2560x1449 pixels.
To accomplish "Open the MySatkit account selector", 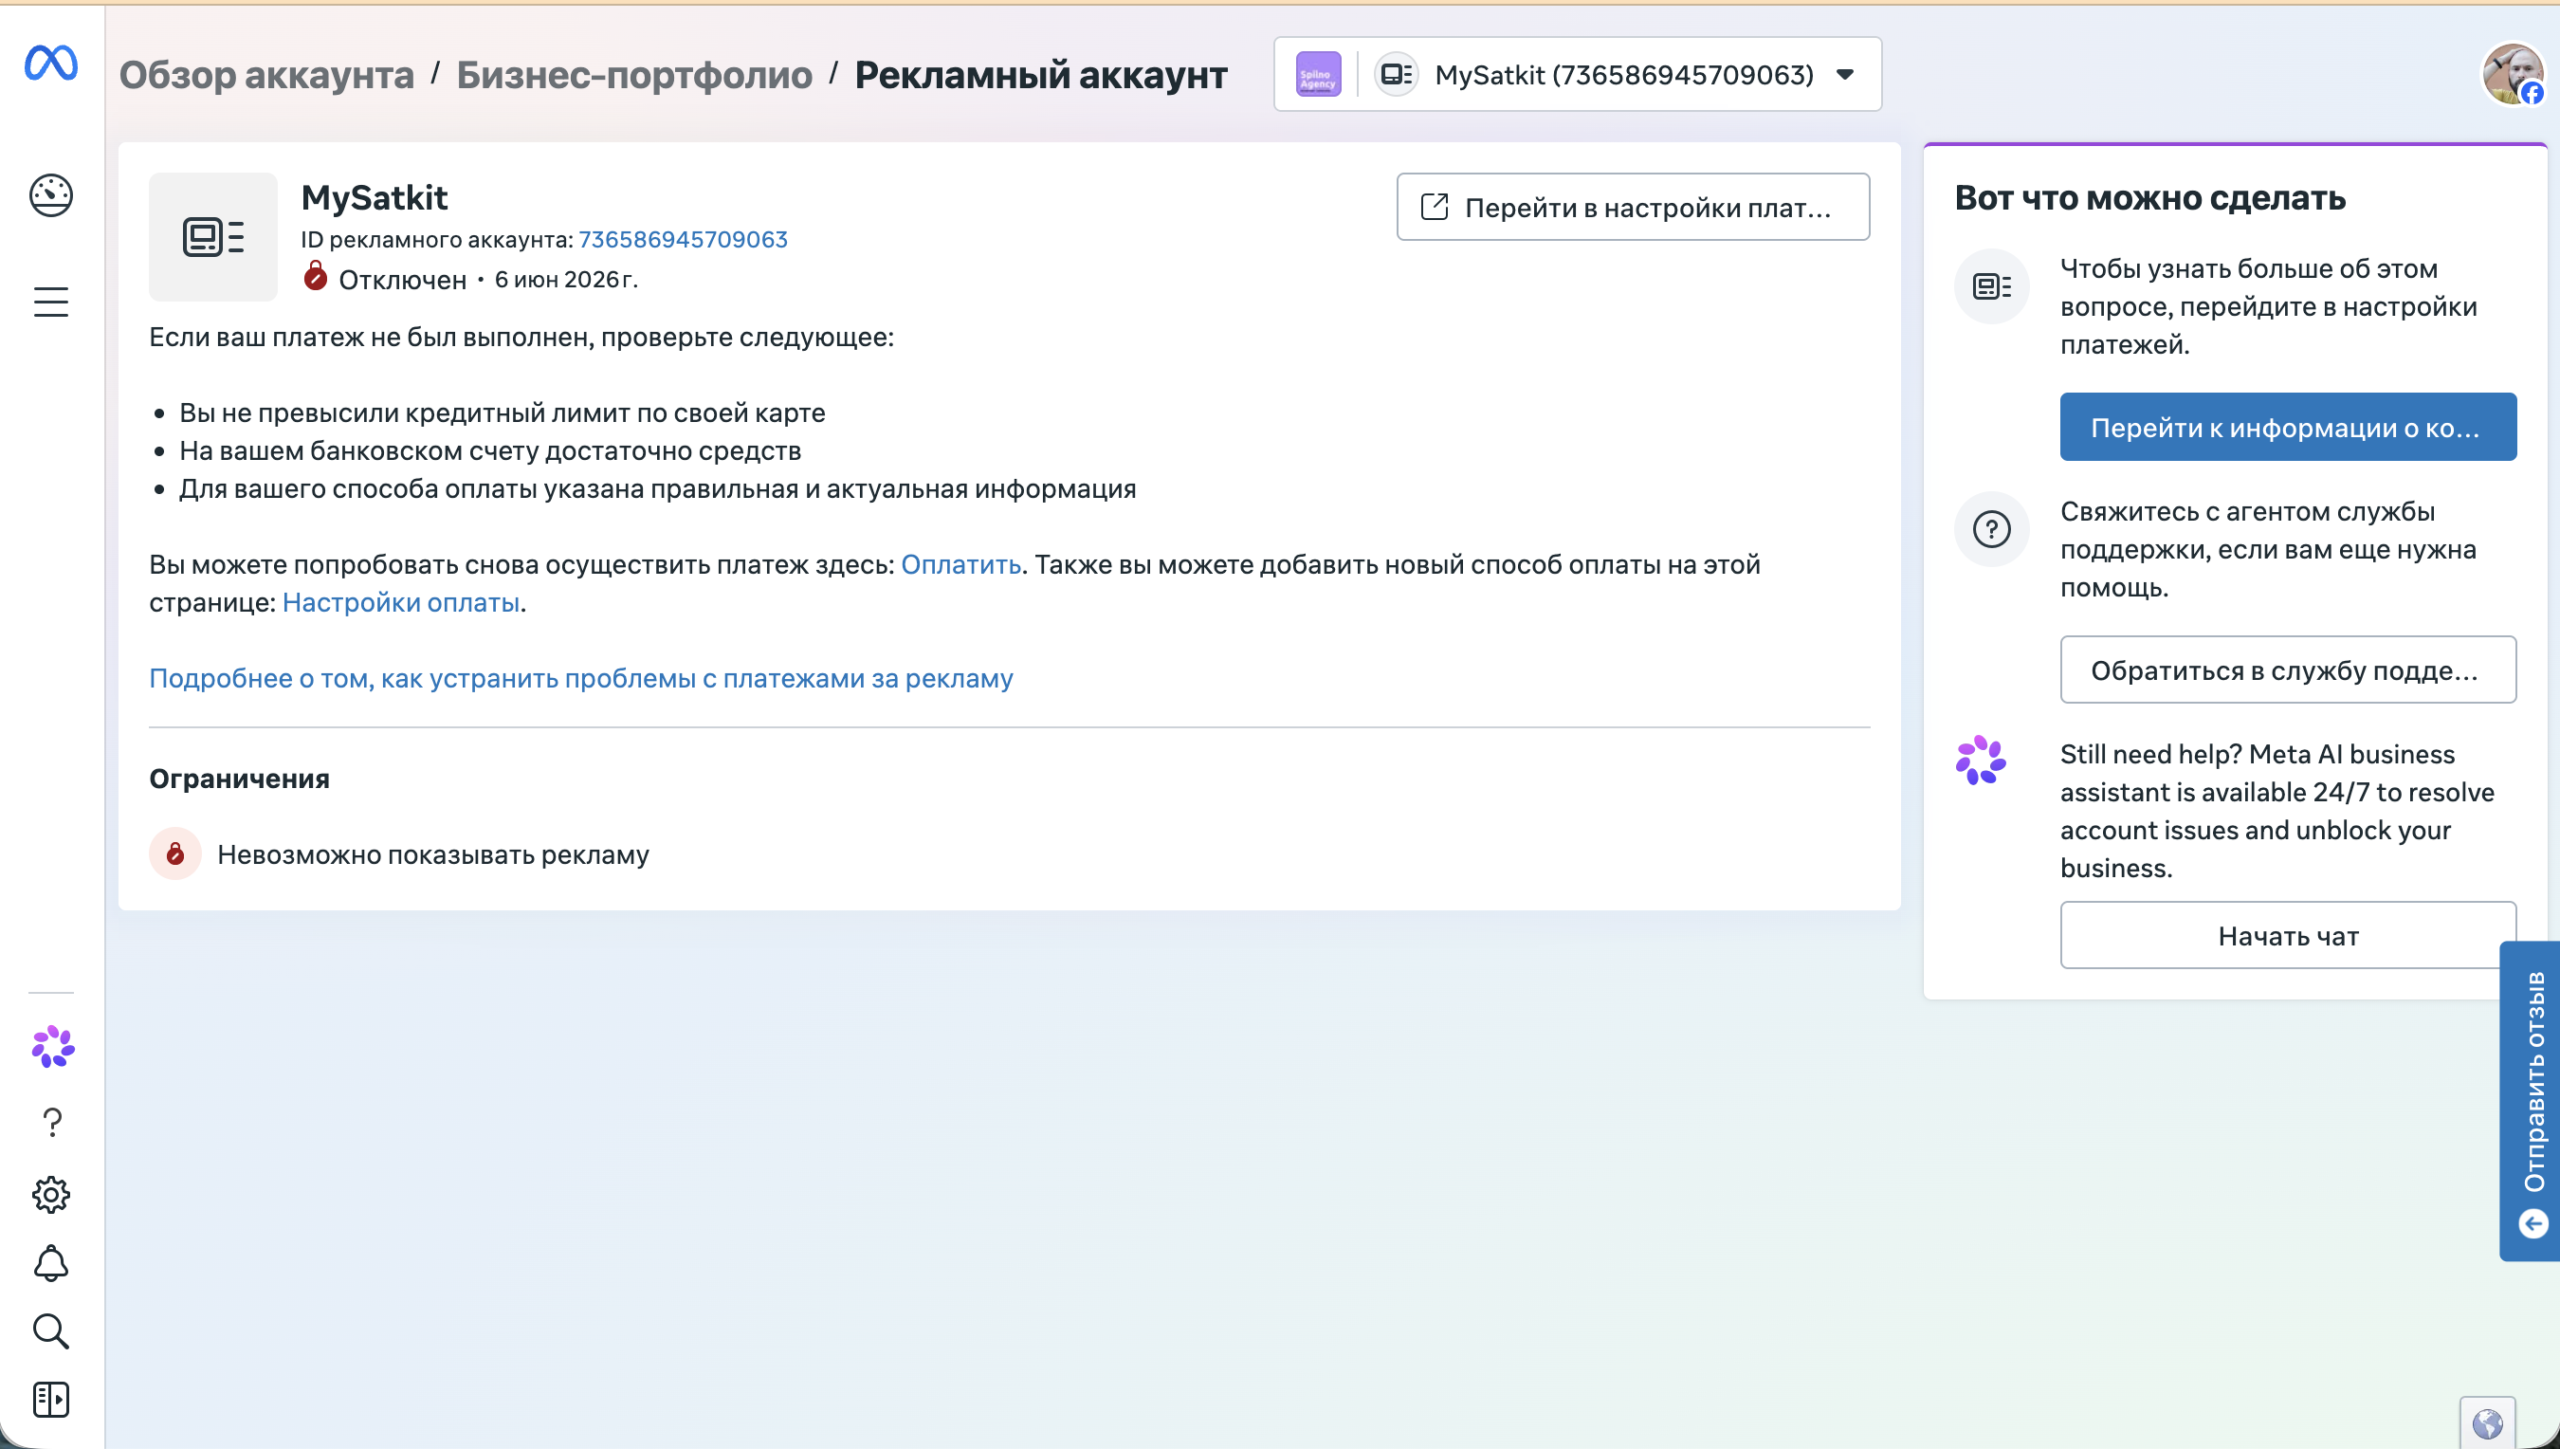I will [x=1577, y=74].
